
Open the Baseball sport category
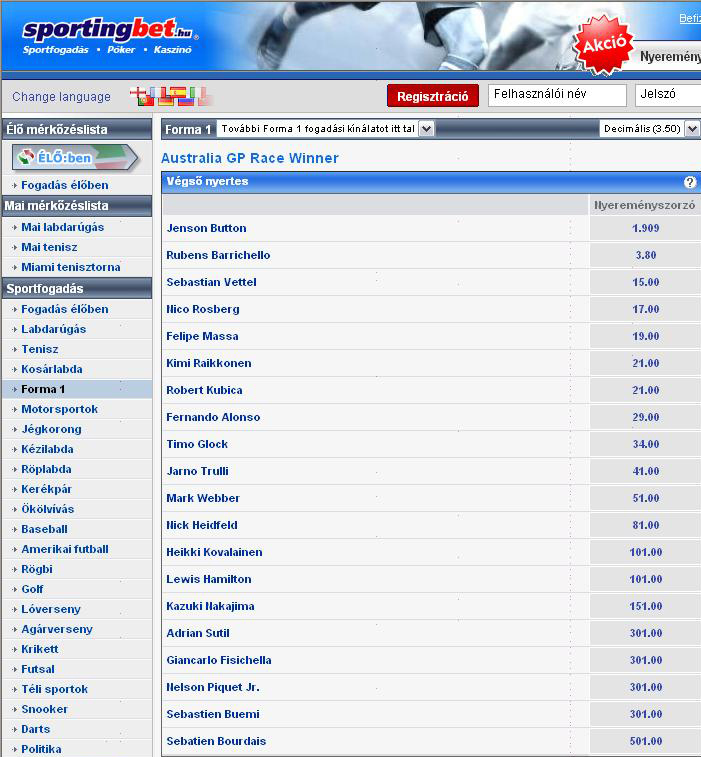[44, 529]
